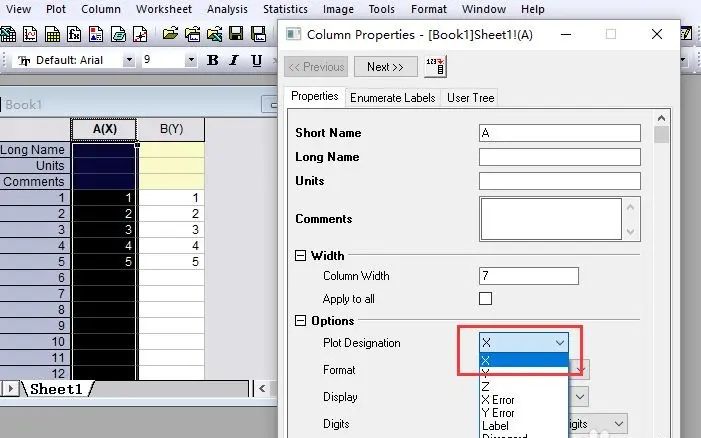This screenshot has width=701, height=438.
Task: Save the project with the floppy icon
Action: click(236, 34)
